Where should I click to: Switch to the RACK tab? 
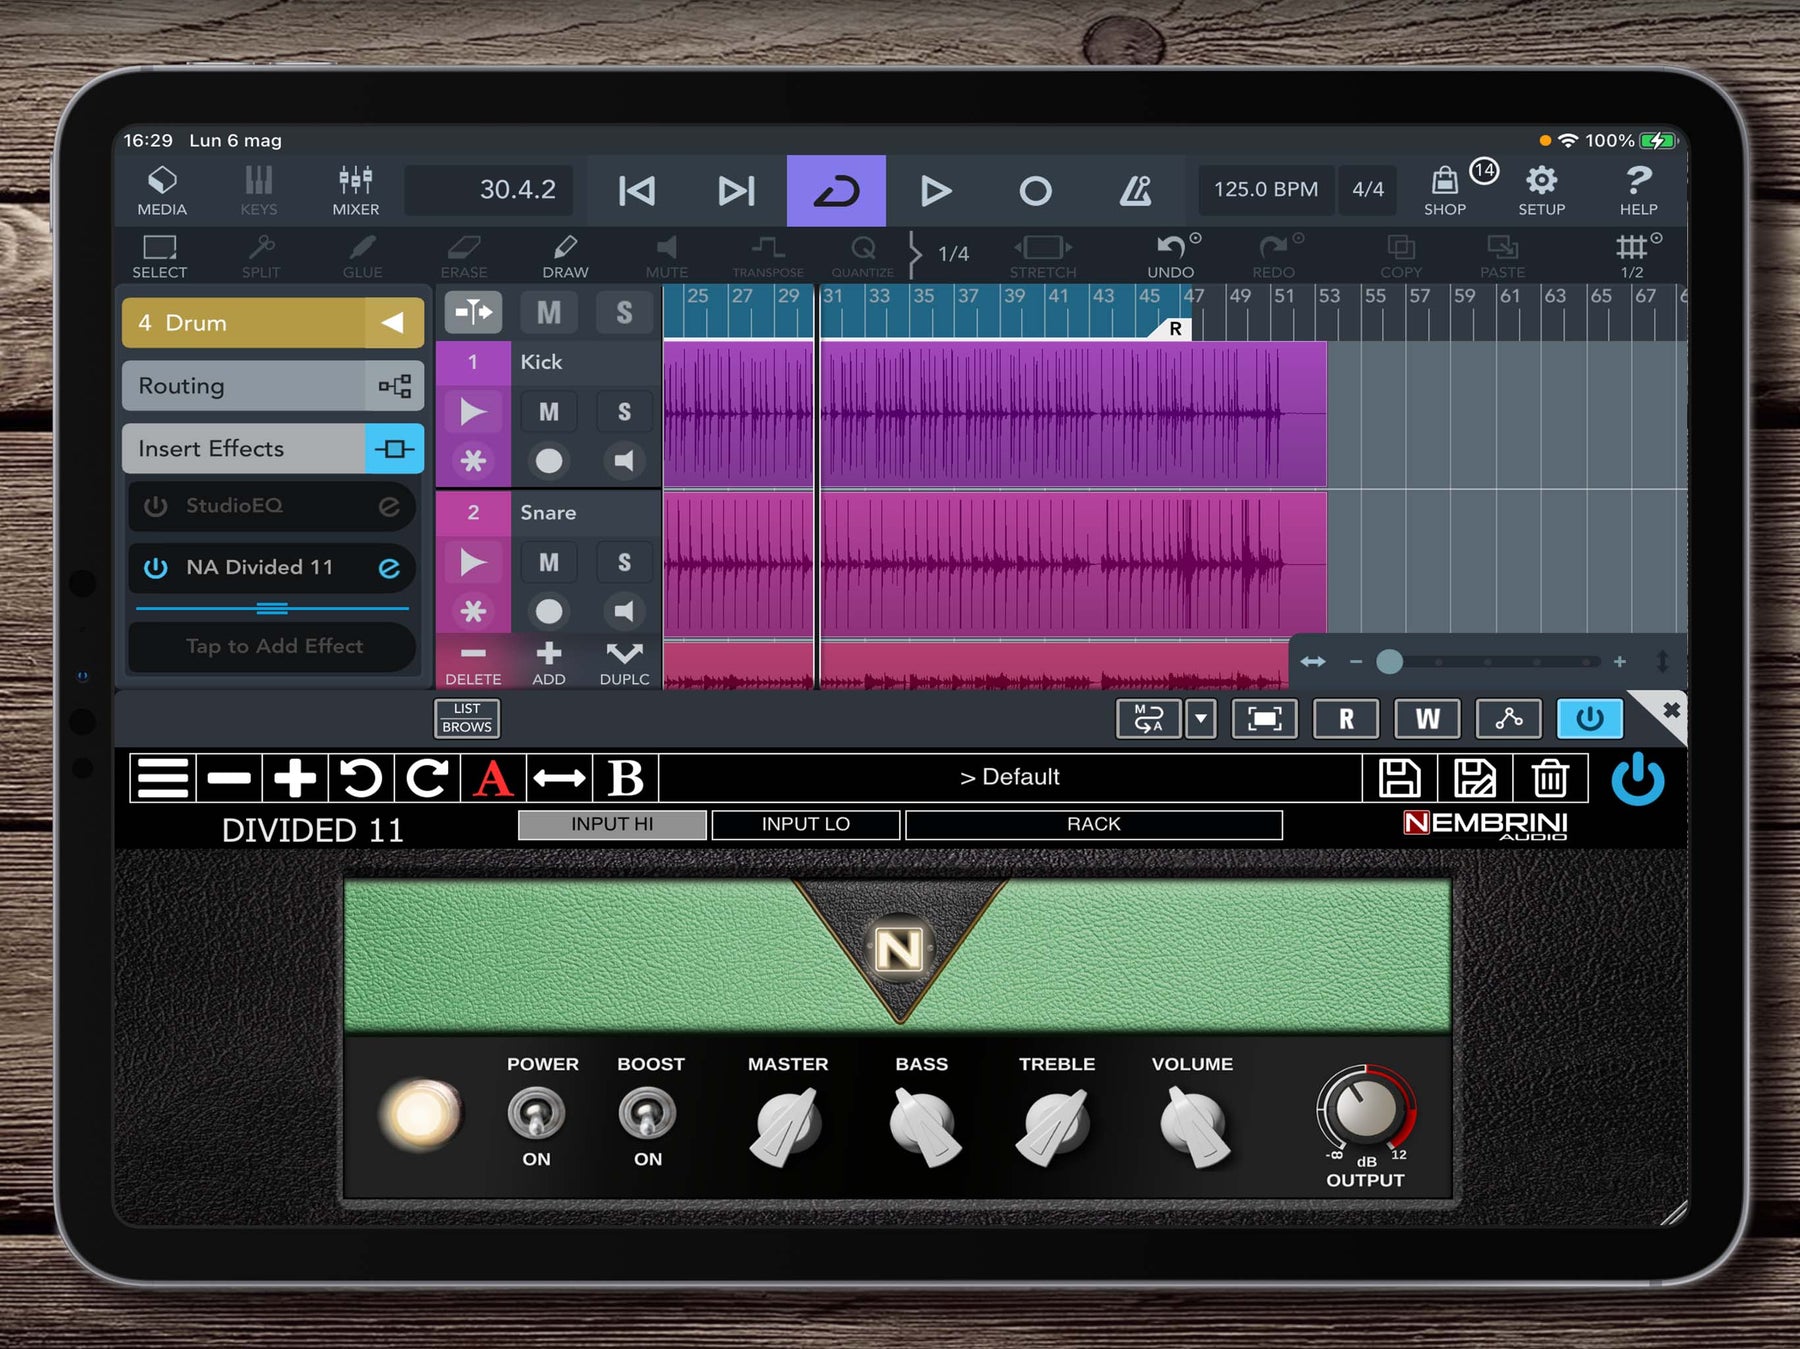[1093, 824]
